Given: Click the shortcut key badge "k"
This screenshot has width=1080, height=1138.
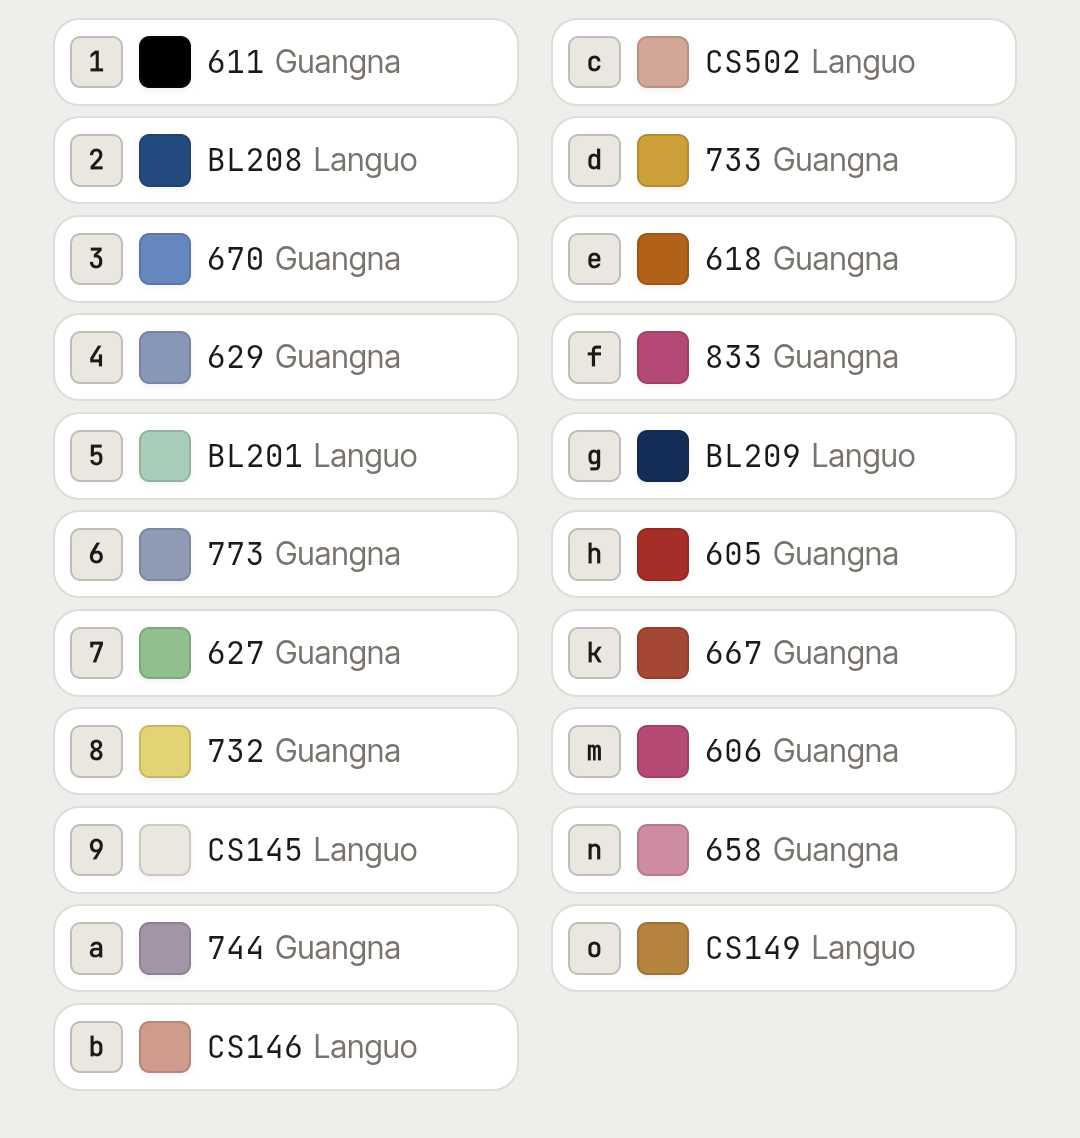Looking at the screenshot, I should 594,653.
